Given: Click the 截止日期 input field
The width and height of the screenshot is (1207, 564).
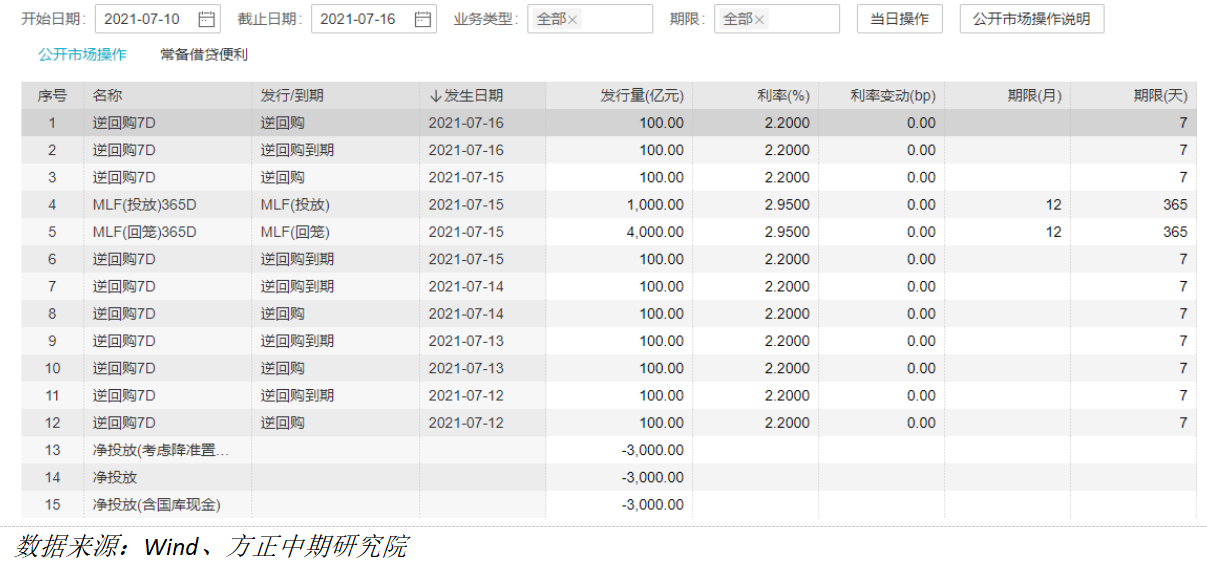Looking at the screenshot, I should click(x=360, y=19).
